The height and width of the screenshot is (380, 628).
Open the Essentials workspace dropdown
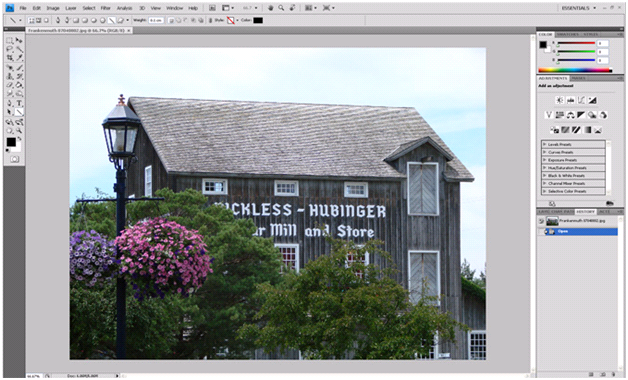pos(578,8)
